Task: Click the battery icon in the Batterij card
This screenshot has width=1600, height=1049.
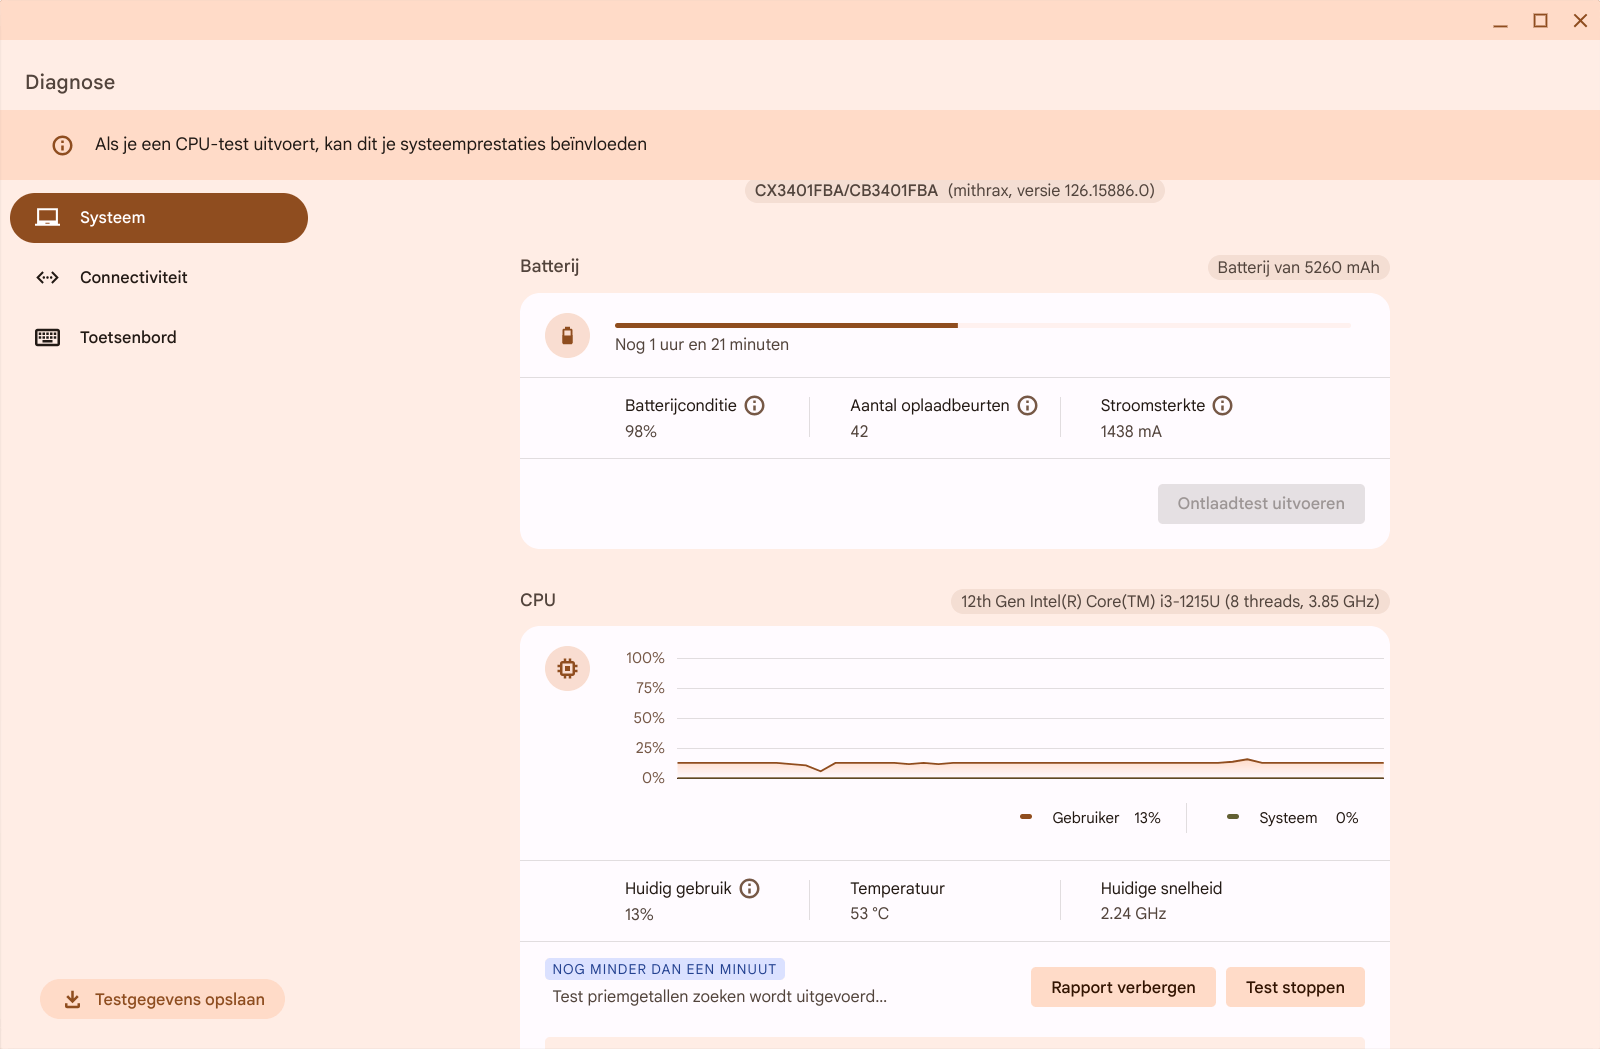Action: [x=567, y=335]
